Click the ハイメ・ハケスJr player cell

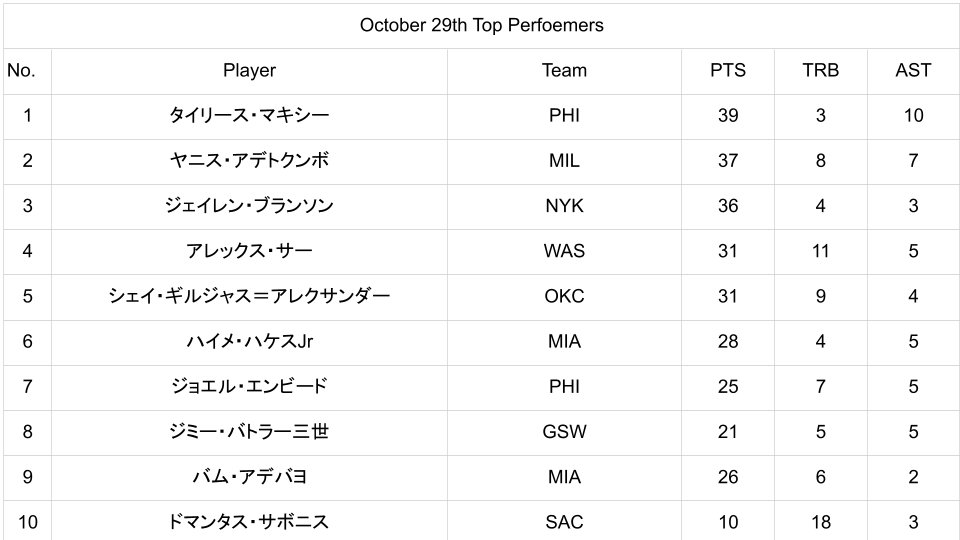[249, 341]
